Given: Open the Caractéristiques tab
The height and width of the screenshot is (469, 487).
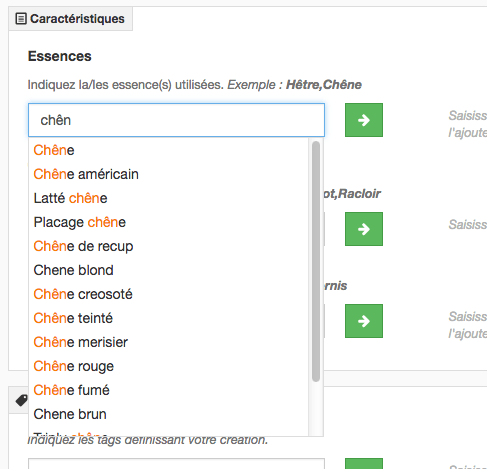Looking at the screenshot, I should (x=71, y=19).
